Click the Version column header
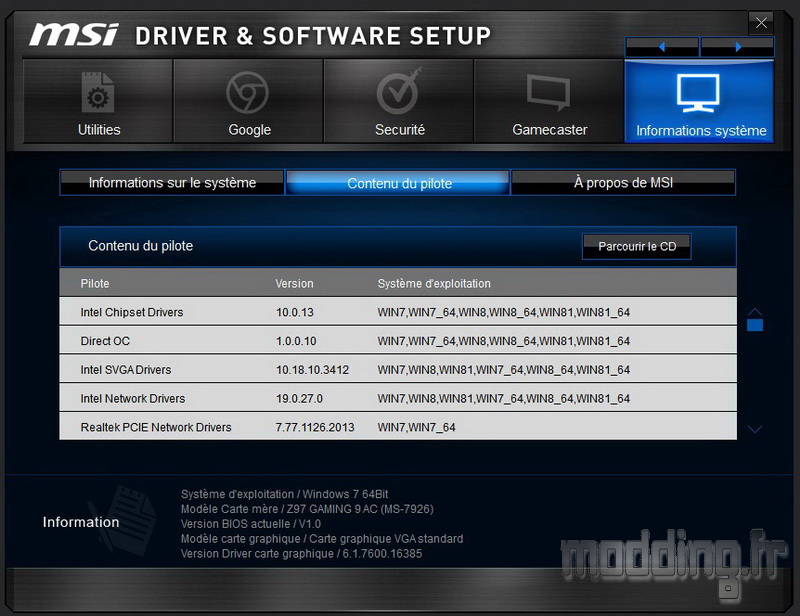Image resolution: width=800 pixels, height=616 pixels. (x=294, y=283)
